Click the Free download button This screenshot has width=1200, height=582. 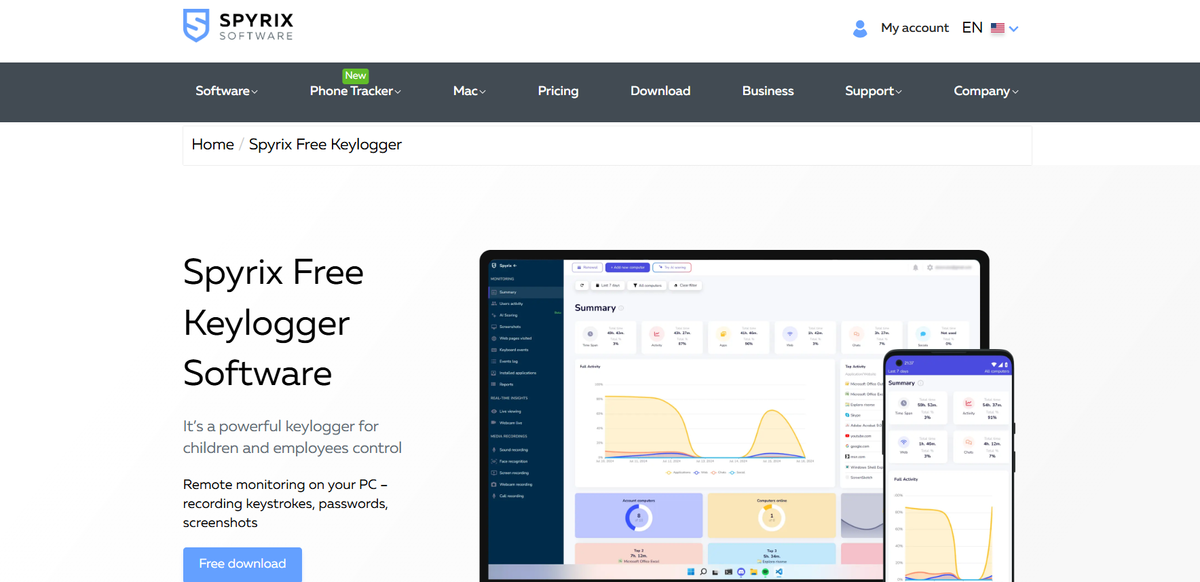point(242,564)
